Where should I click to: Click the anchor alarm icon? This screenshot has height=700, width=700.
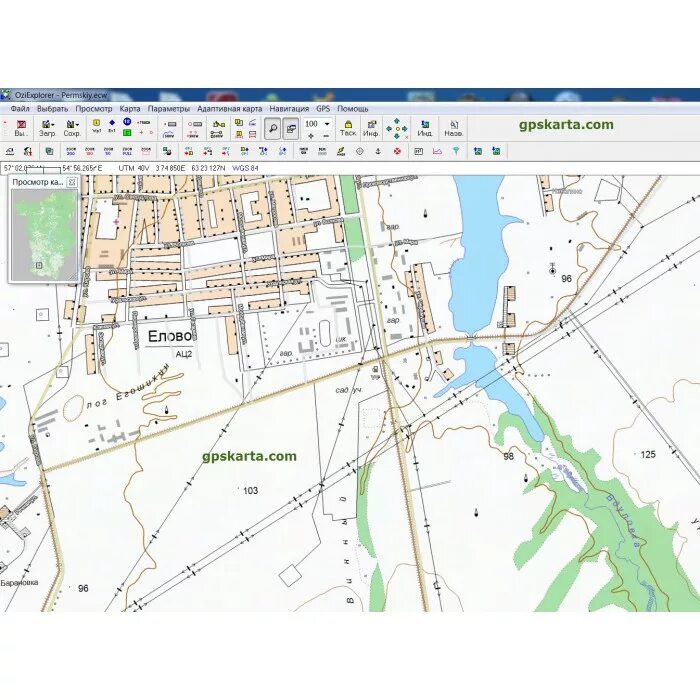(378, 152)
